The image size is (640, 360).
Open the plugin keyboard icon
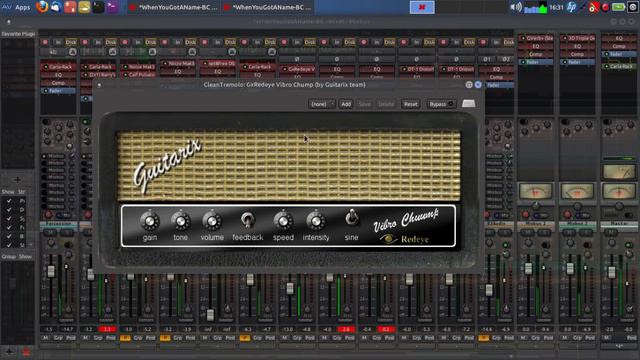[x=469, y=104]
